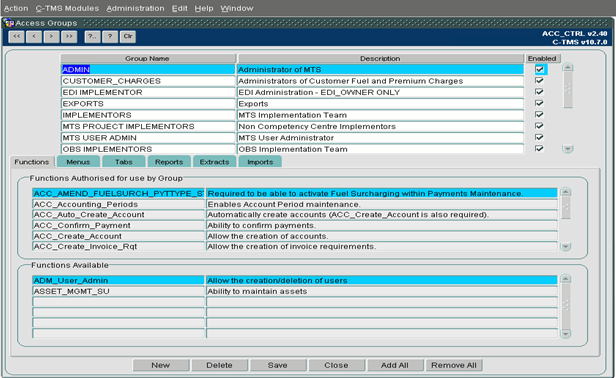Select ACC_Confirm_Payment function

(x=118, y=226)
